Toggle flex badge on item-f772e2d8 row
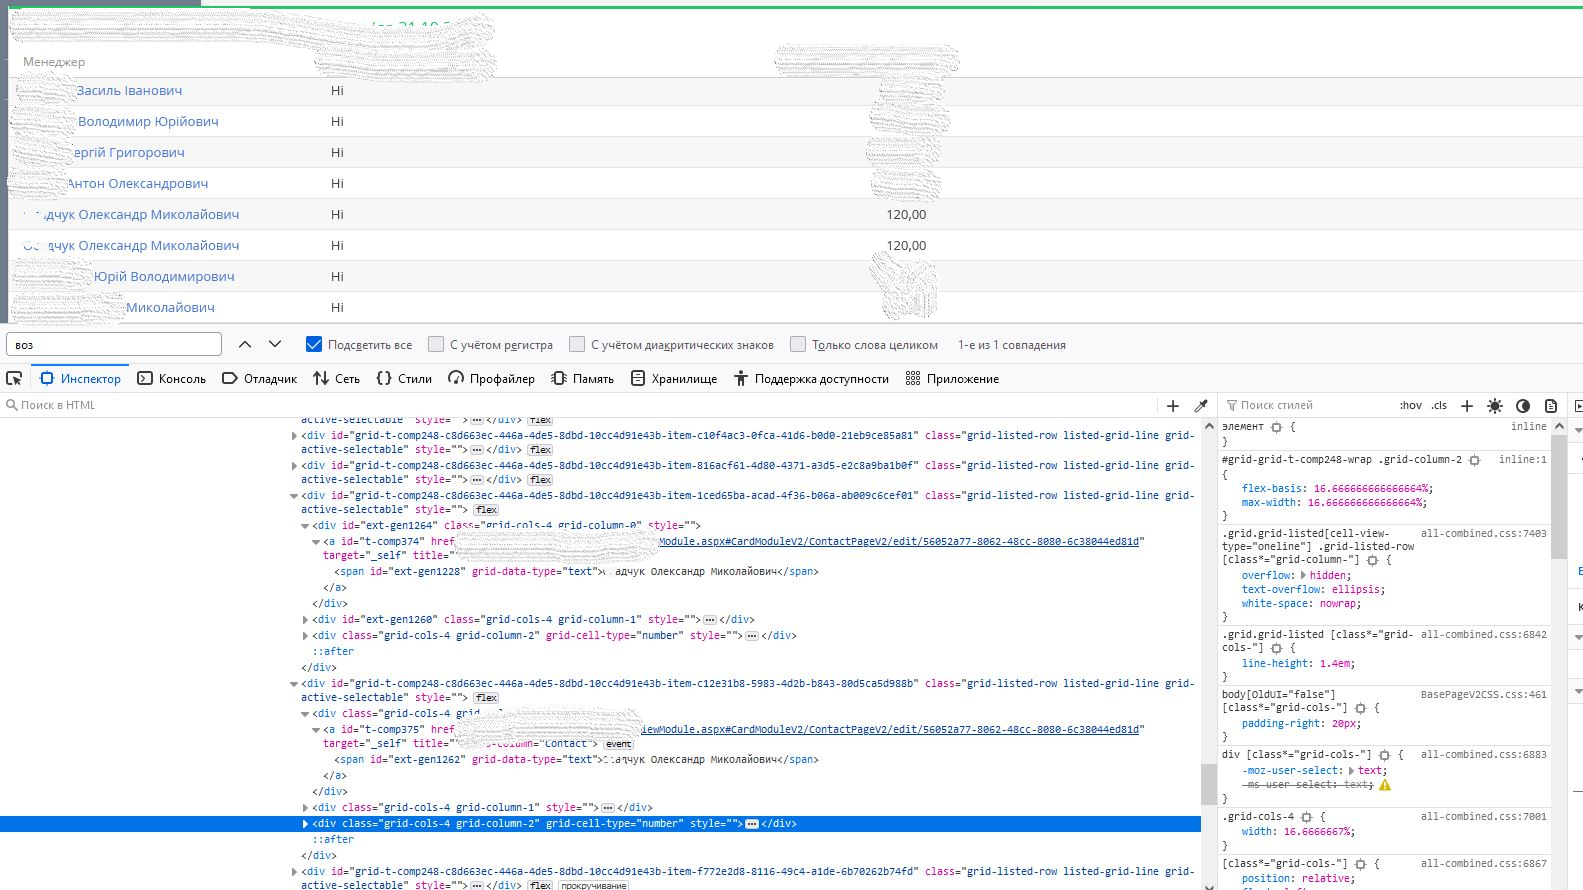Screen dimensions: 1583x890 coord(540,885)
